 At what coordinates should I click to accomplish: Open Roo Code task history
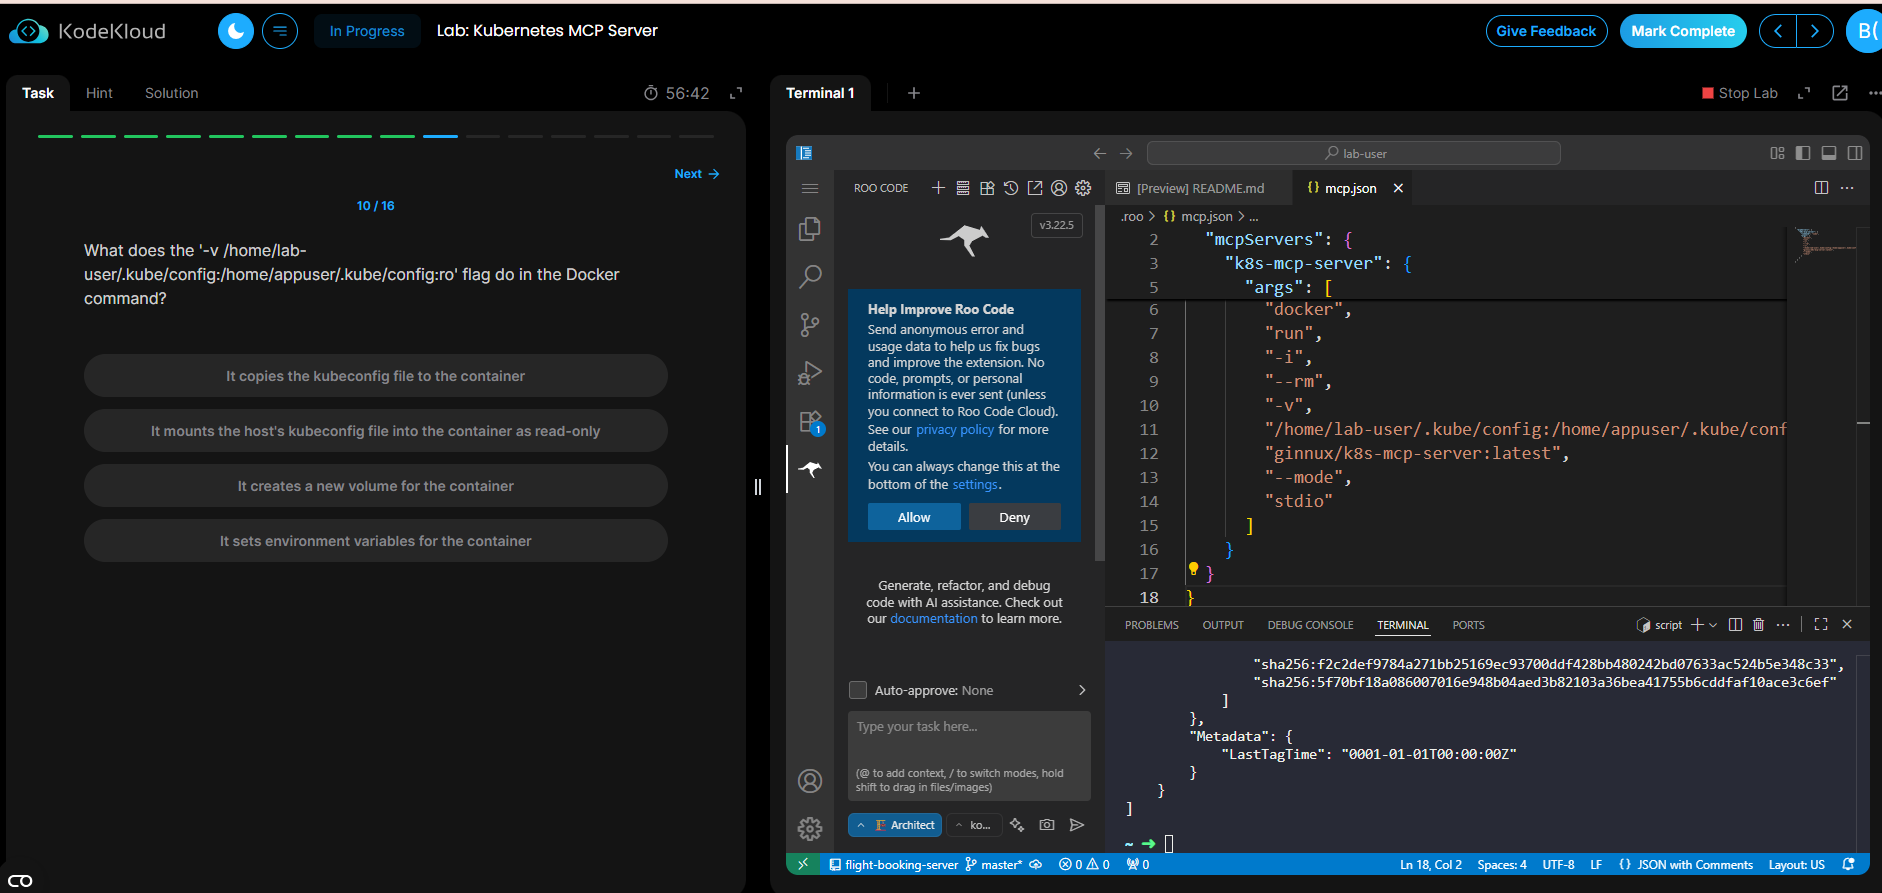pyautogui.click(x=1011, y=188)
